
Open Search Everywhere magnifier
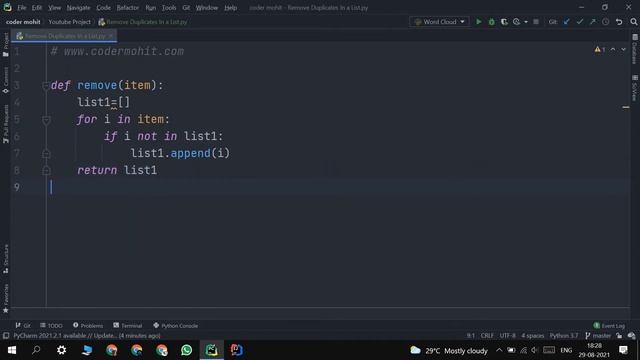point(633,22)
